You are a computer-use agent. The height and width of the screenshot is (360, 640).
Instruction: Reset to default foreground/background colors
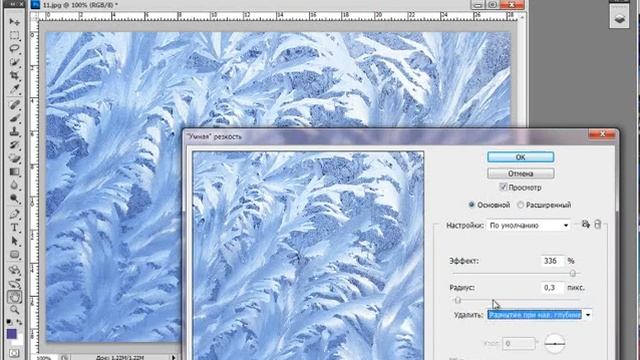pos(9,322)
